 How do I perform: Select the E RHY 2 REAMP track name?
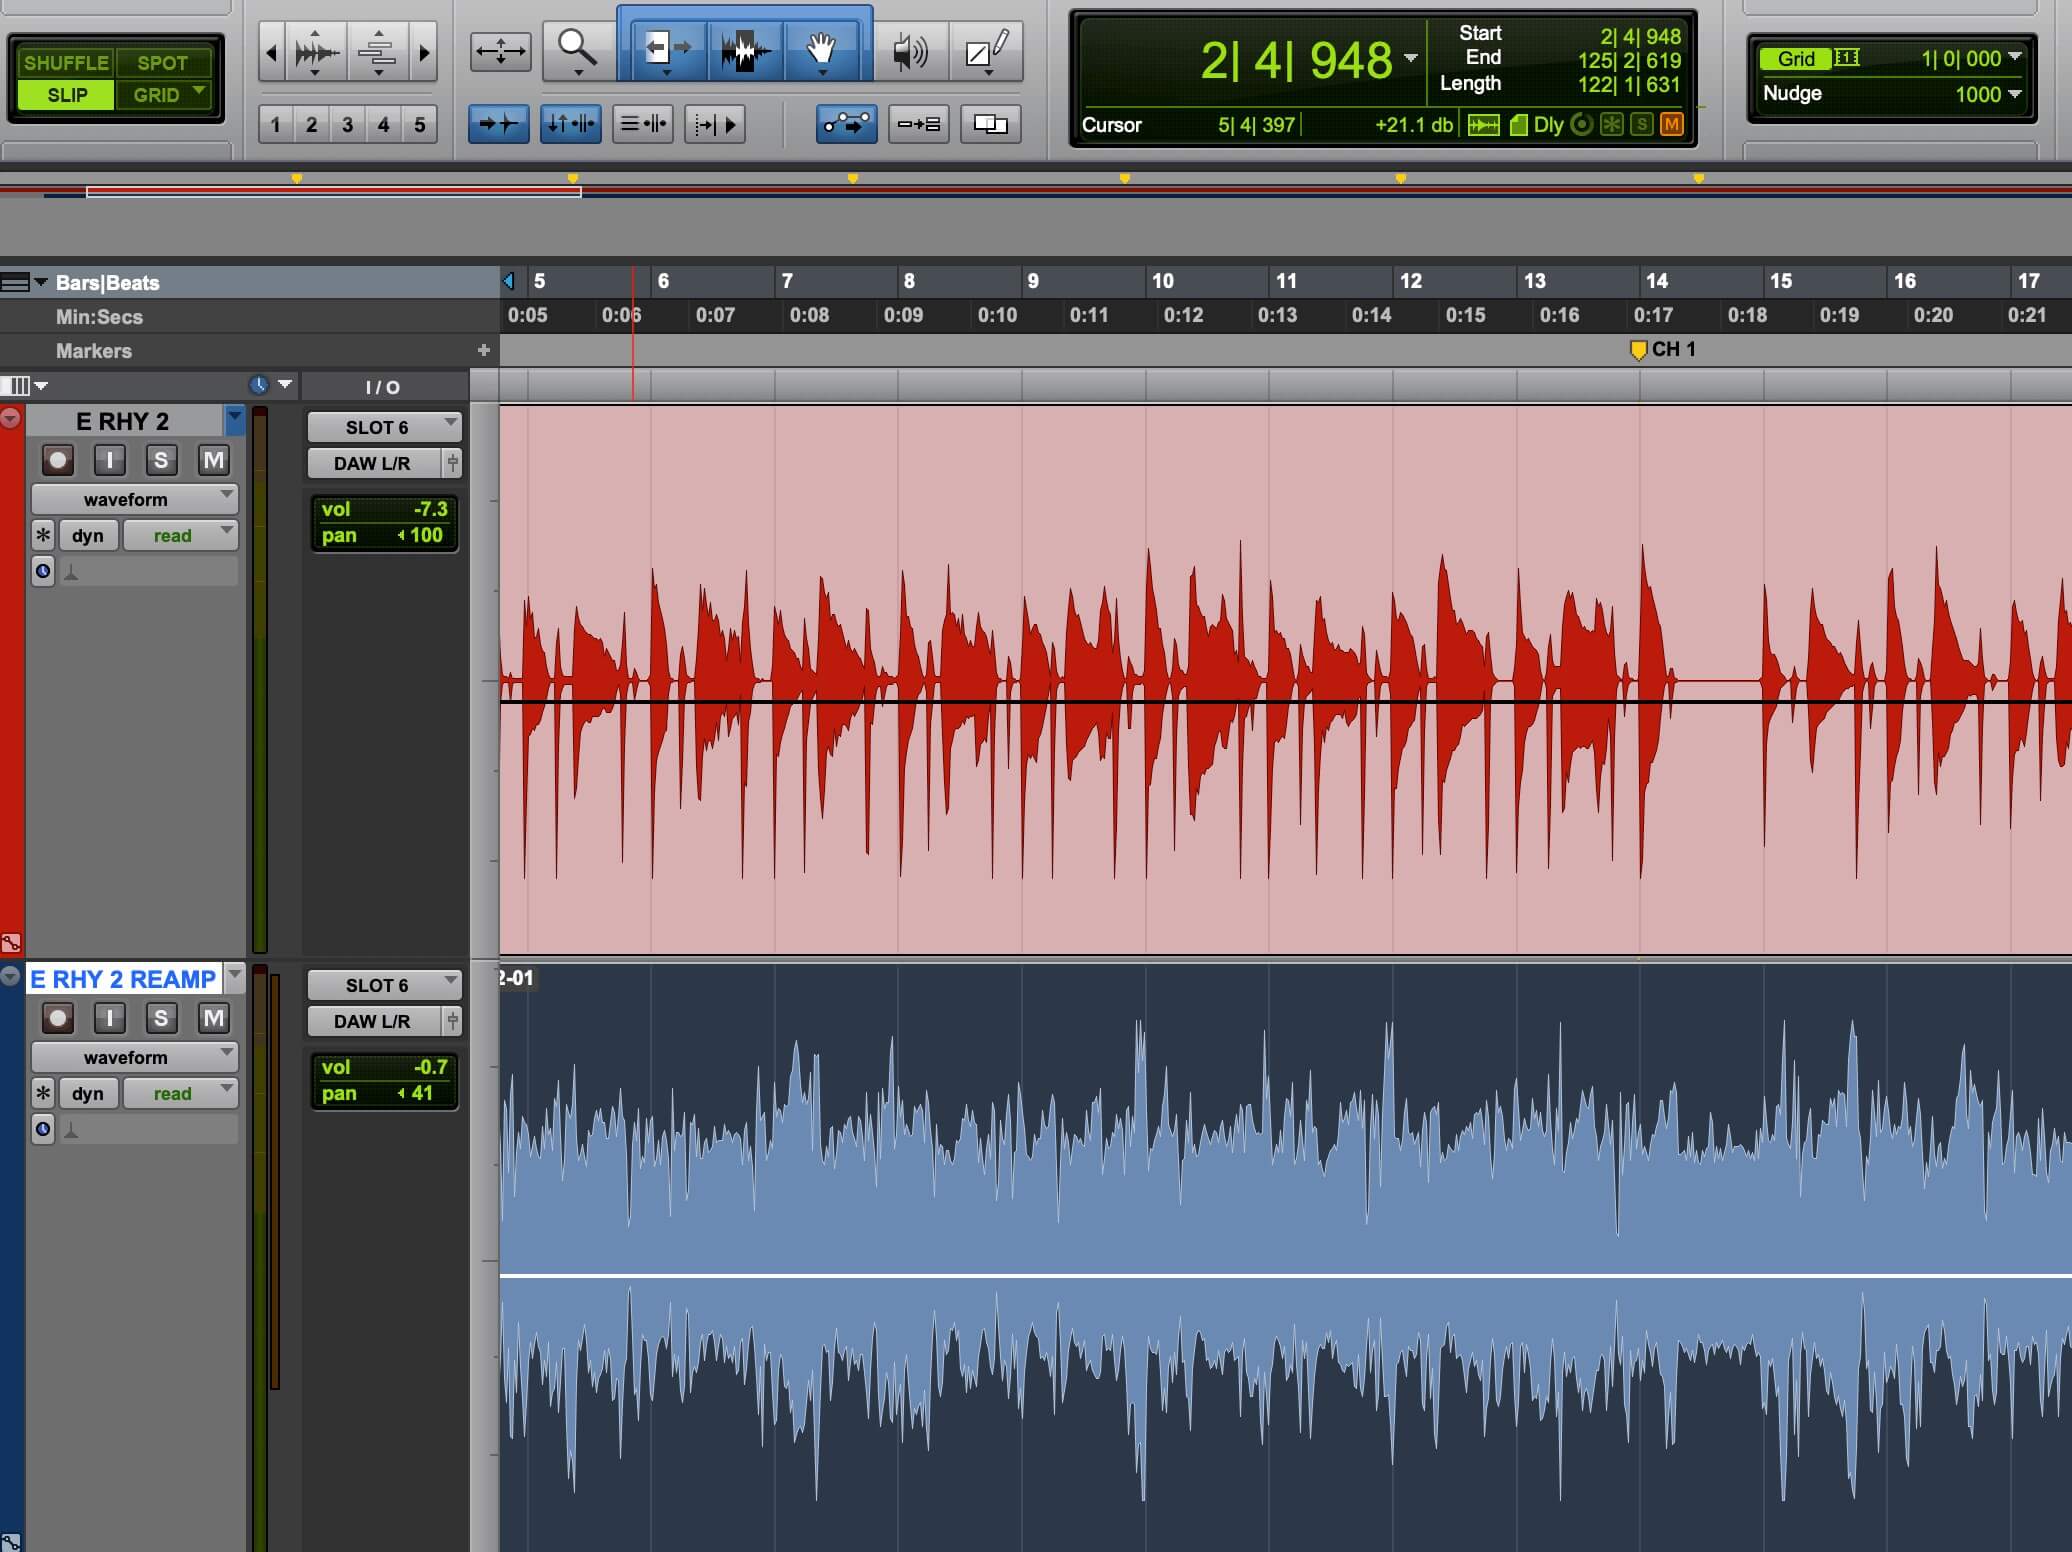point(123,979)
